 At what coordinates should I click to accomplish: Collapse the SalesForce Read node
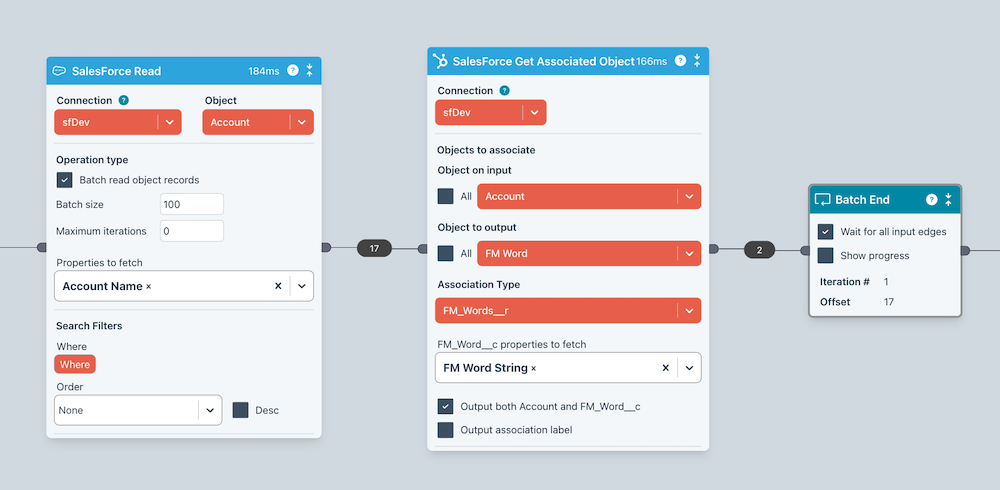pos(309,70)
